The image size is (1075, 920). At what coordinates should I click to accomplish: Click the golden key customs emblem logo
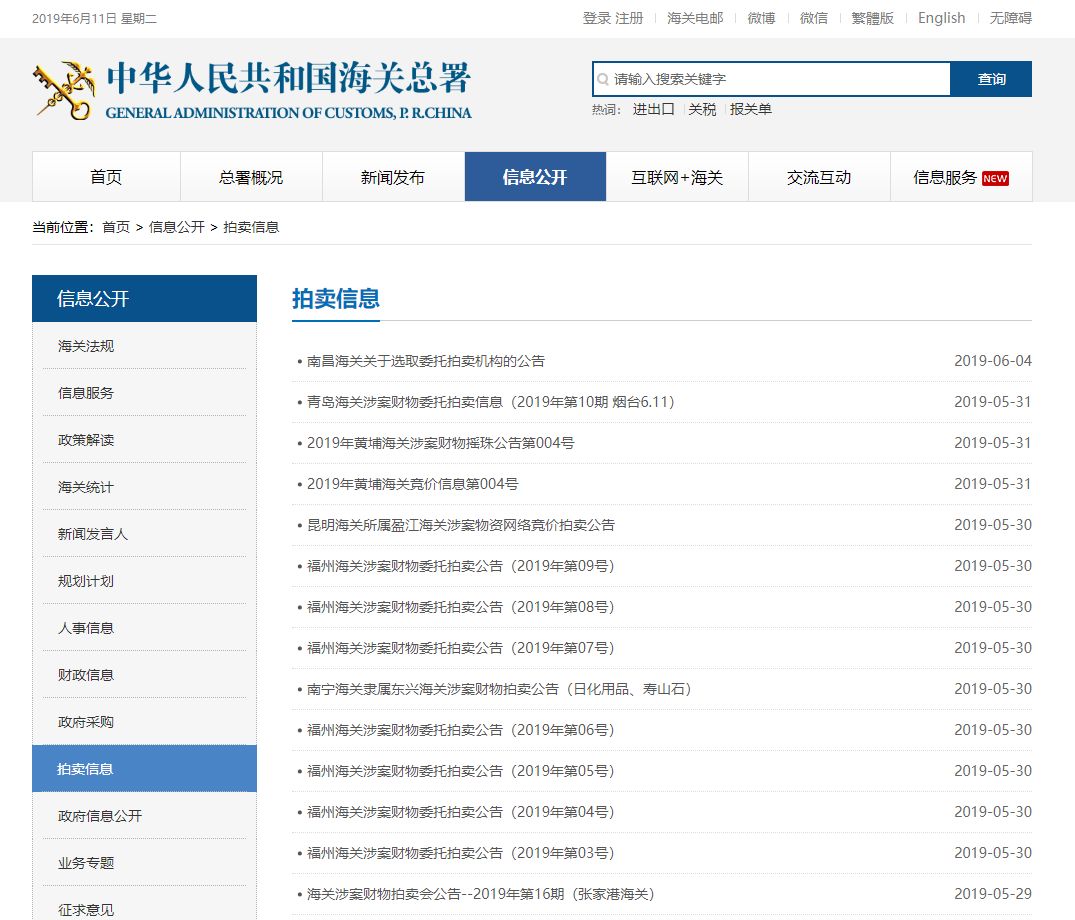pos(62,88)
